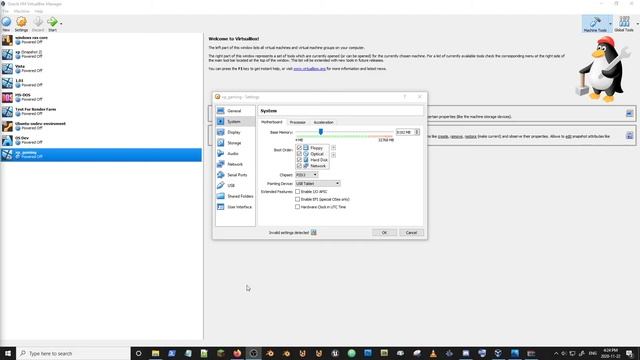Open Display settings category
Viewport: 640px width, 360px height.
coord(235,132)
